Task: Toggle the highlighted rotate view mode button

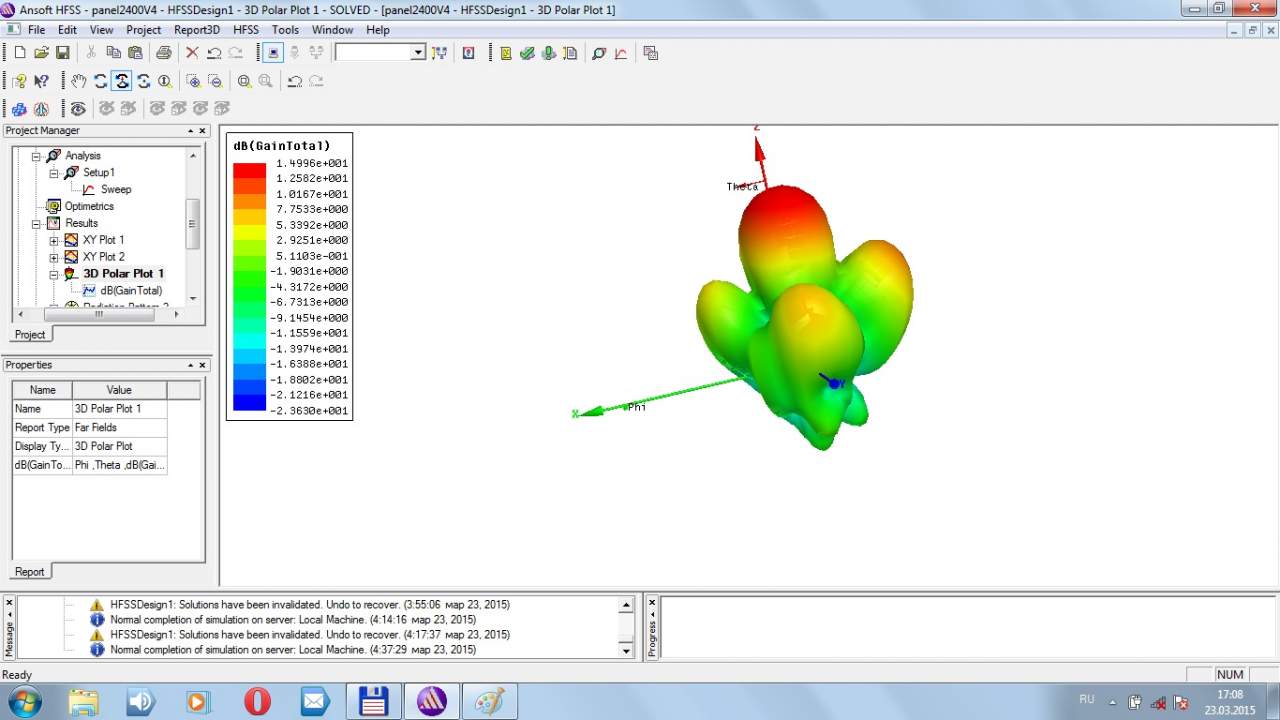Action: coord(122,81)
